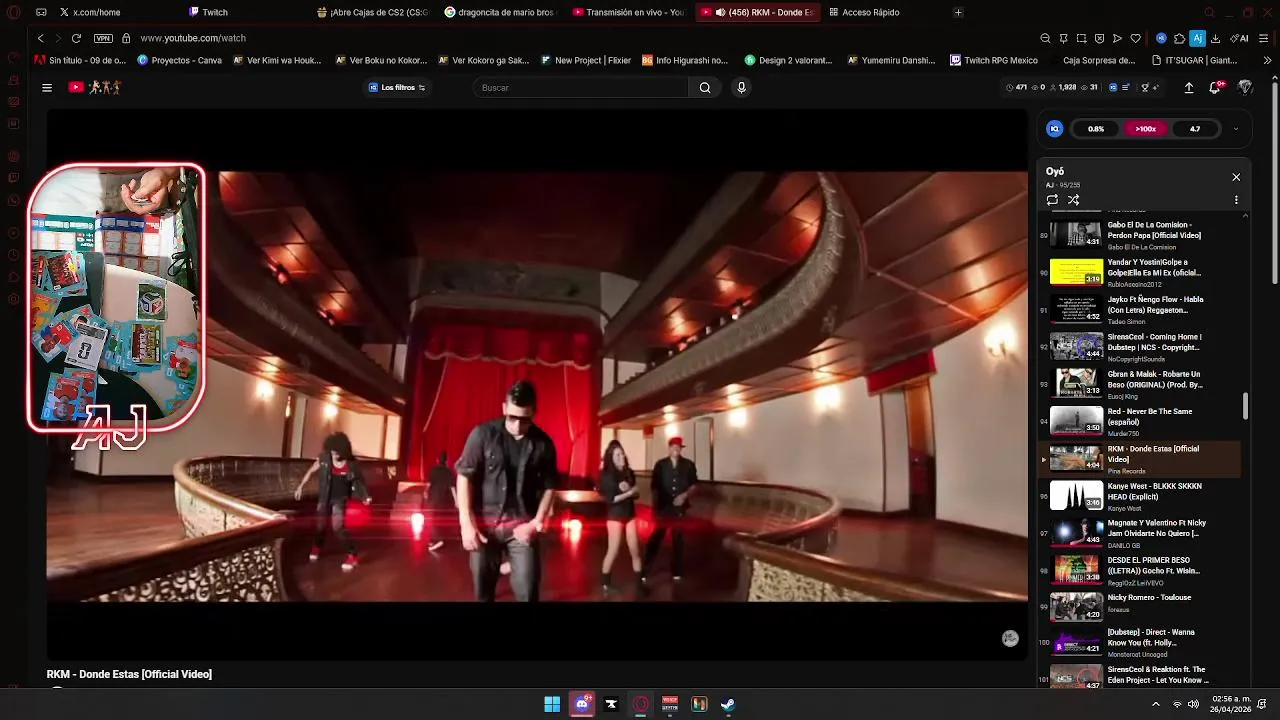Play Gabo El De La Comision playlist video
Image resolution: width=1280 pixels, height=720 pixels.
[x=1140, y=235]
